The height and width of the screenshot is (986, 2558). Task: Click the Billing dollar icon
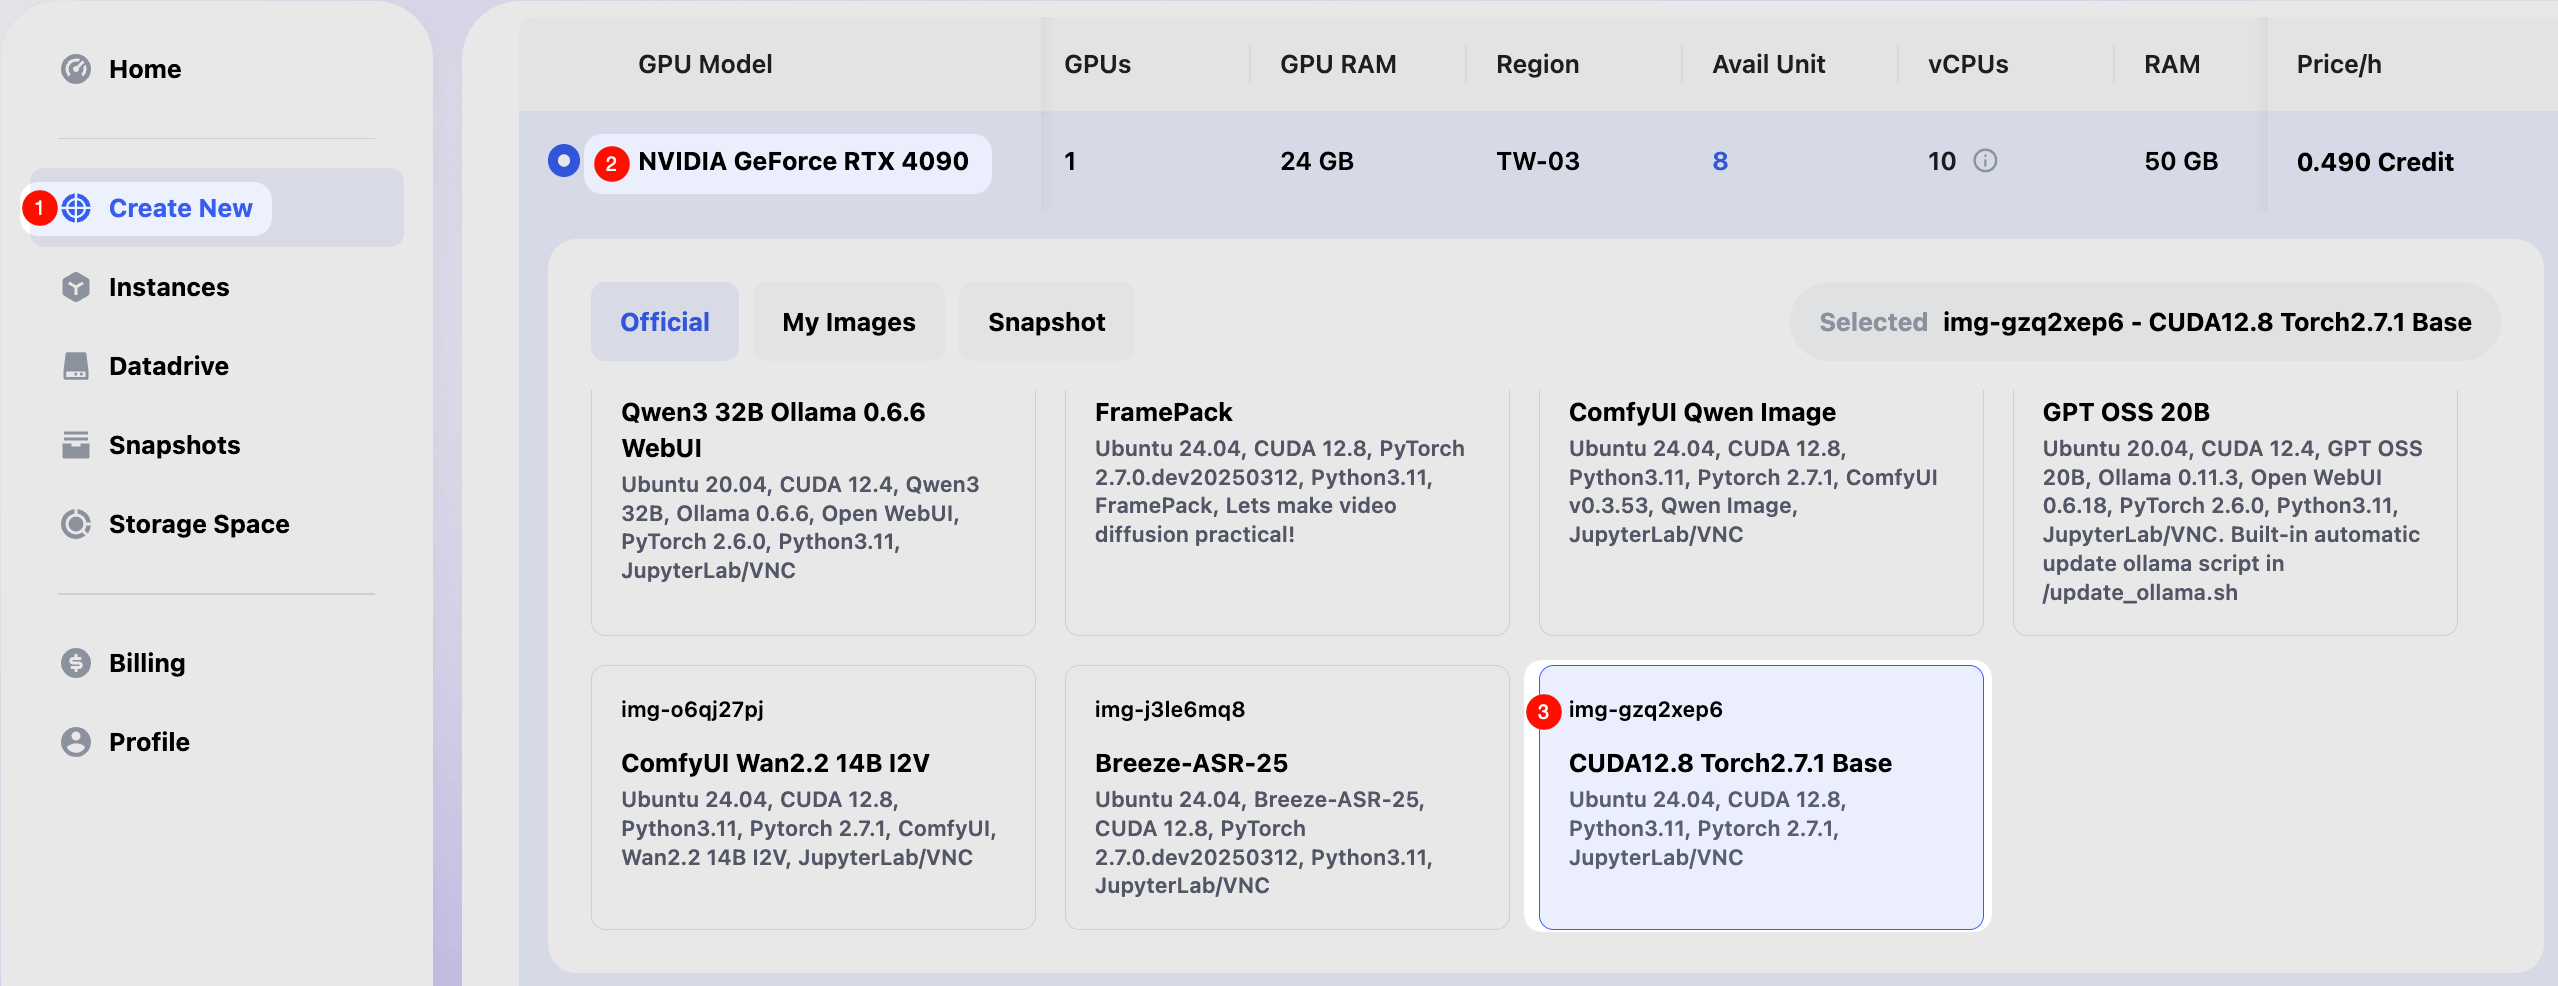click(x=76, y=663)
